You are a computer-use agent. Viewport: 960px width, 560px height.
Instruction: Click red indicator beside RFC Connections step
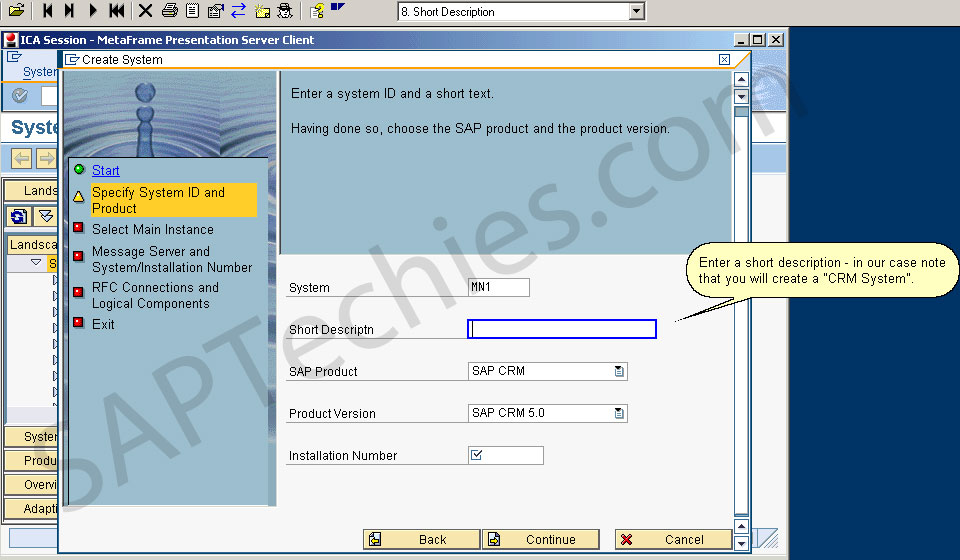pos(78,292)
